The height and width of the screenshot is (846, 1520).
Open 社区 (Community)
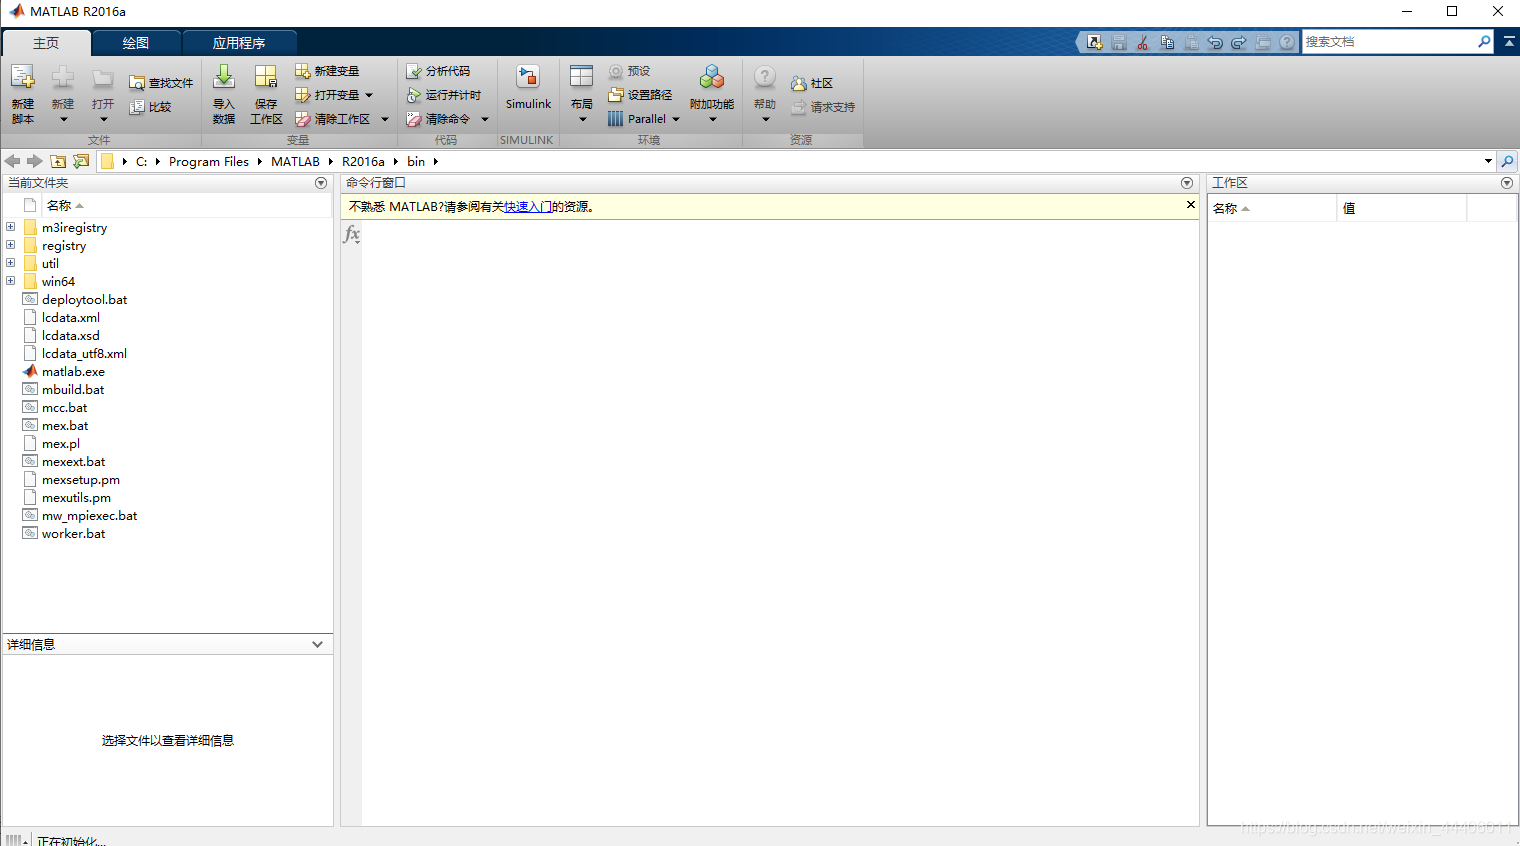812,83
